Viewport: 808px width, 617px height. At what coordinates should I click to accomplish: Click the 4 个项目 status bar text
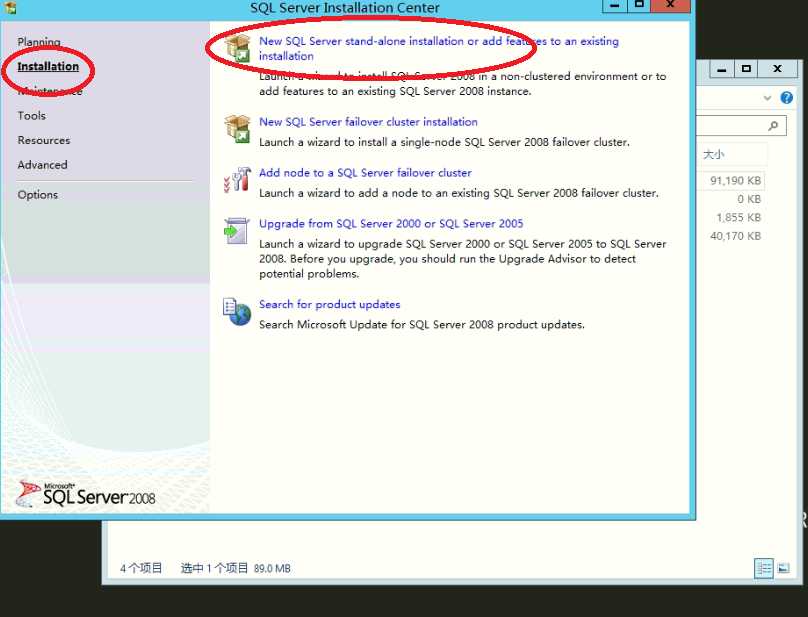(141, 568)
